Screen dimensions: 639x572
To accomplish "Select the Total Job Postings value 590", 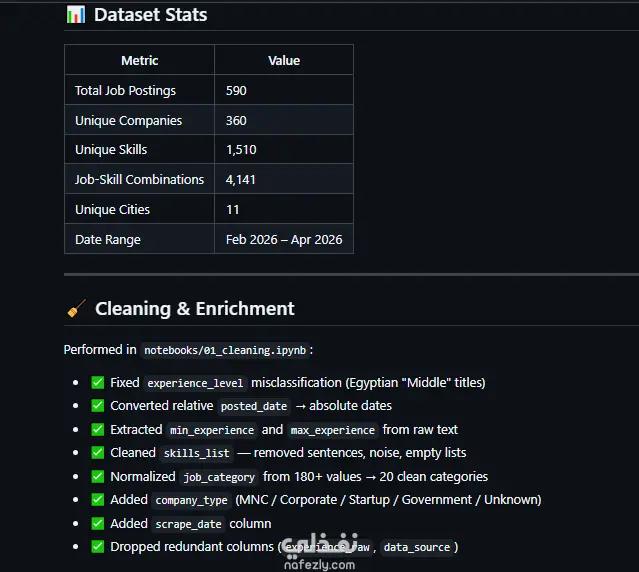I will [x=236, y=90].
